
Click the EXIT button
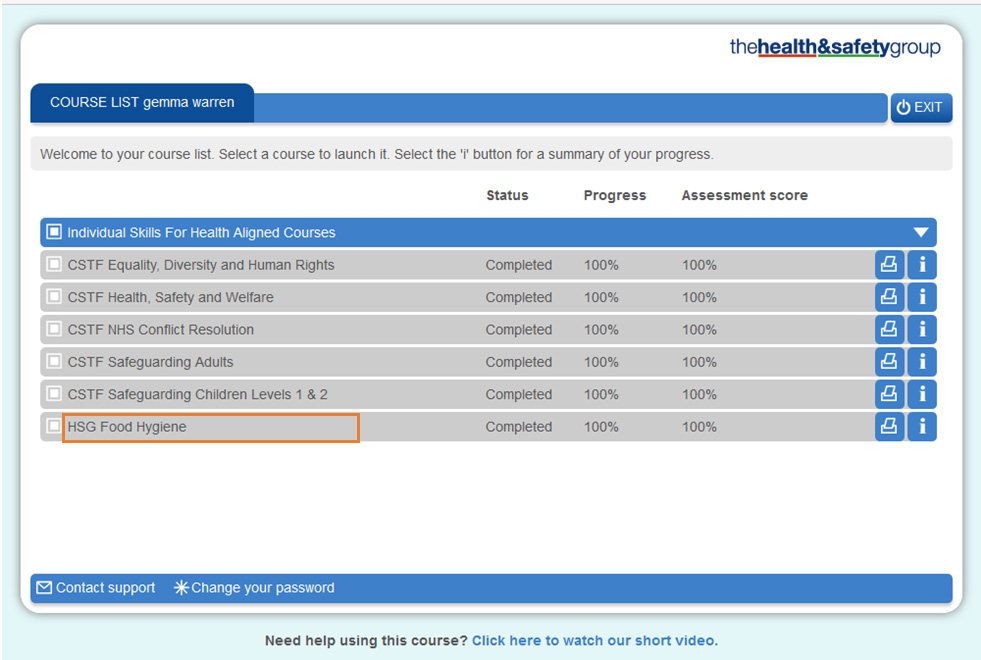pos(920,107)
